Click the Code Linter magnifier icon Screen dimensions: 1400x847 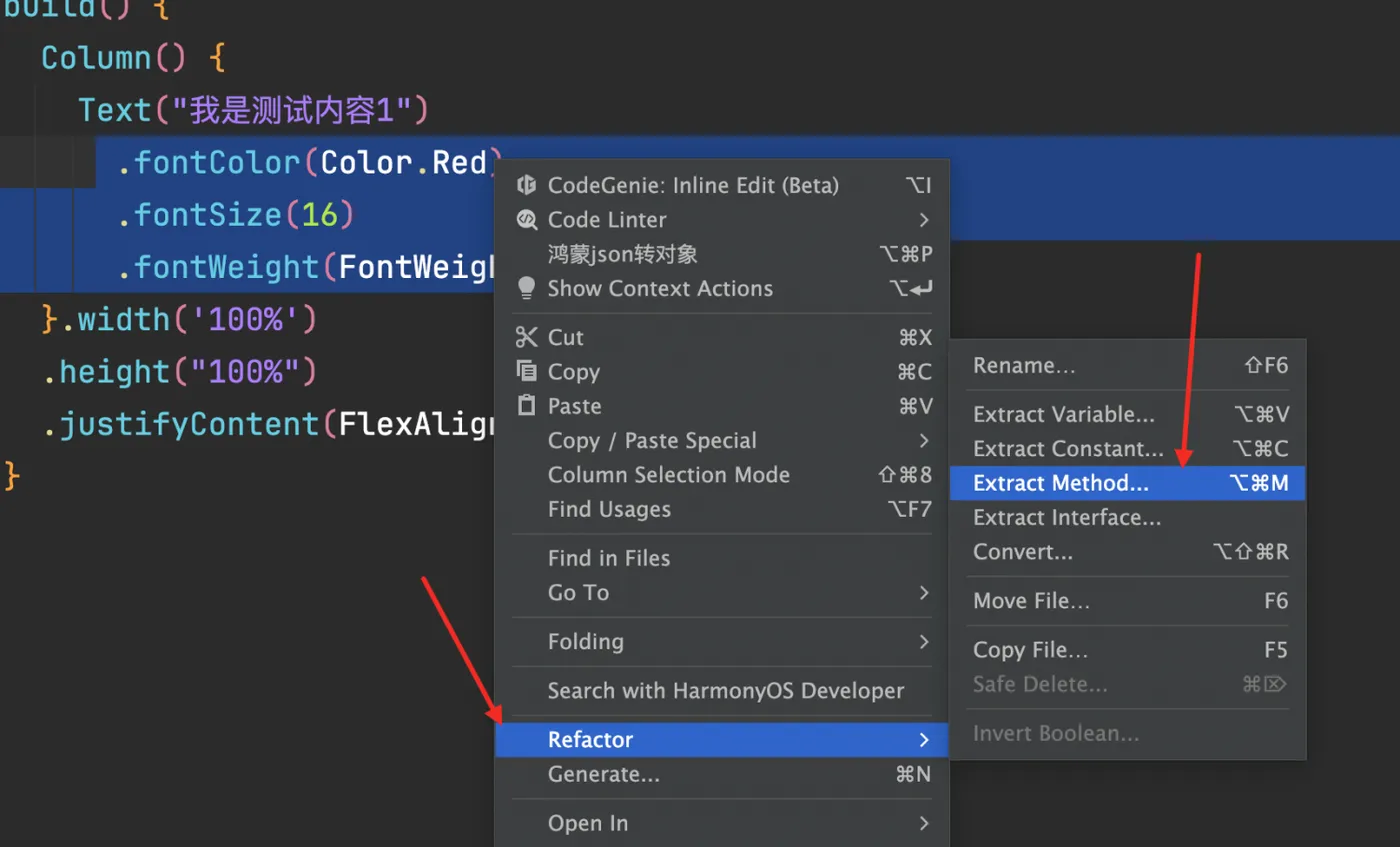click(526, 220)
